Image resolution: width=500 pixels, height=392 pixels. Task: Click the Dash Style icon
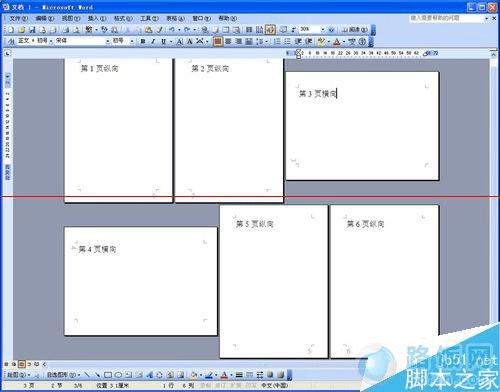coord(249,375)
